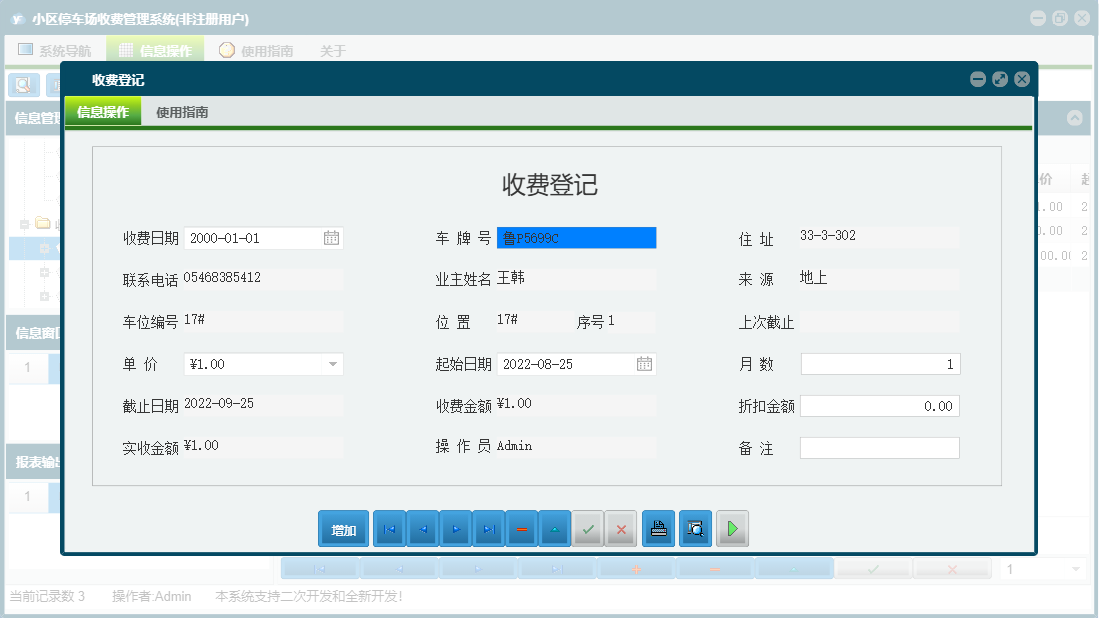The width and height of the screenshot is (1099, 618).
Task: Open the printer icon to print the receipt
Action: tap(658, 529)
